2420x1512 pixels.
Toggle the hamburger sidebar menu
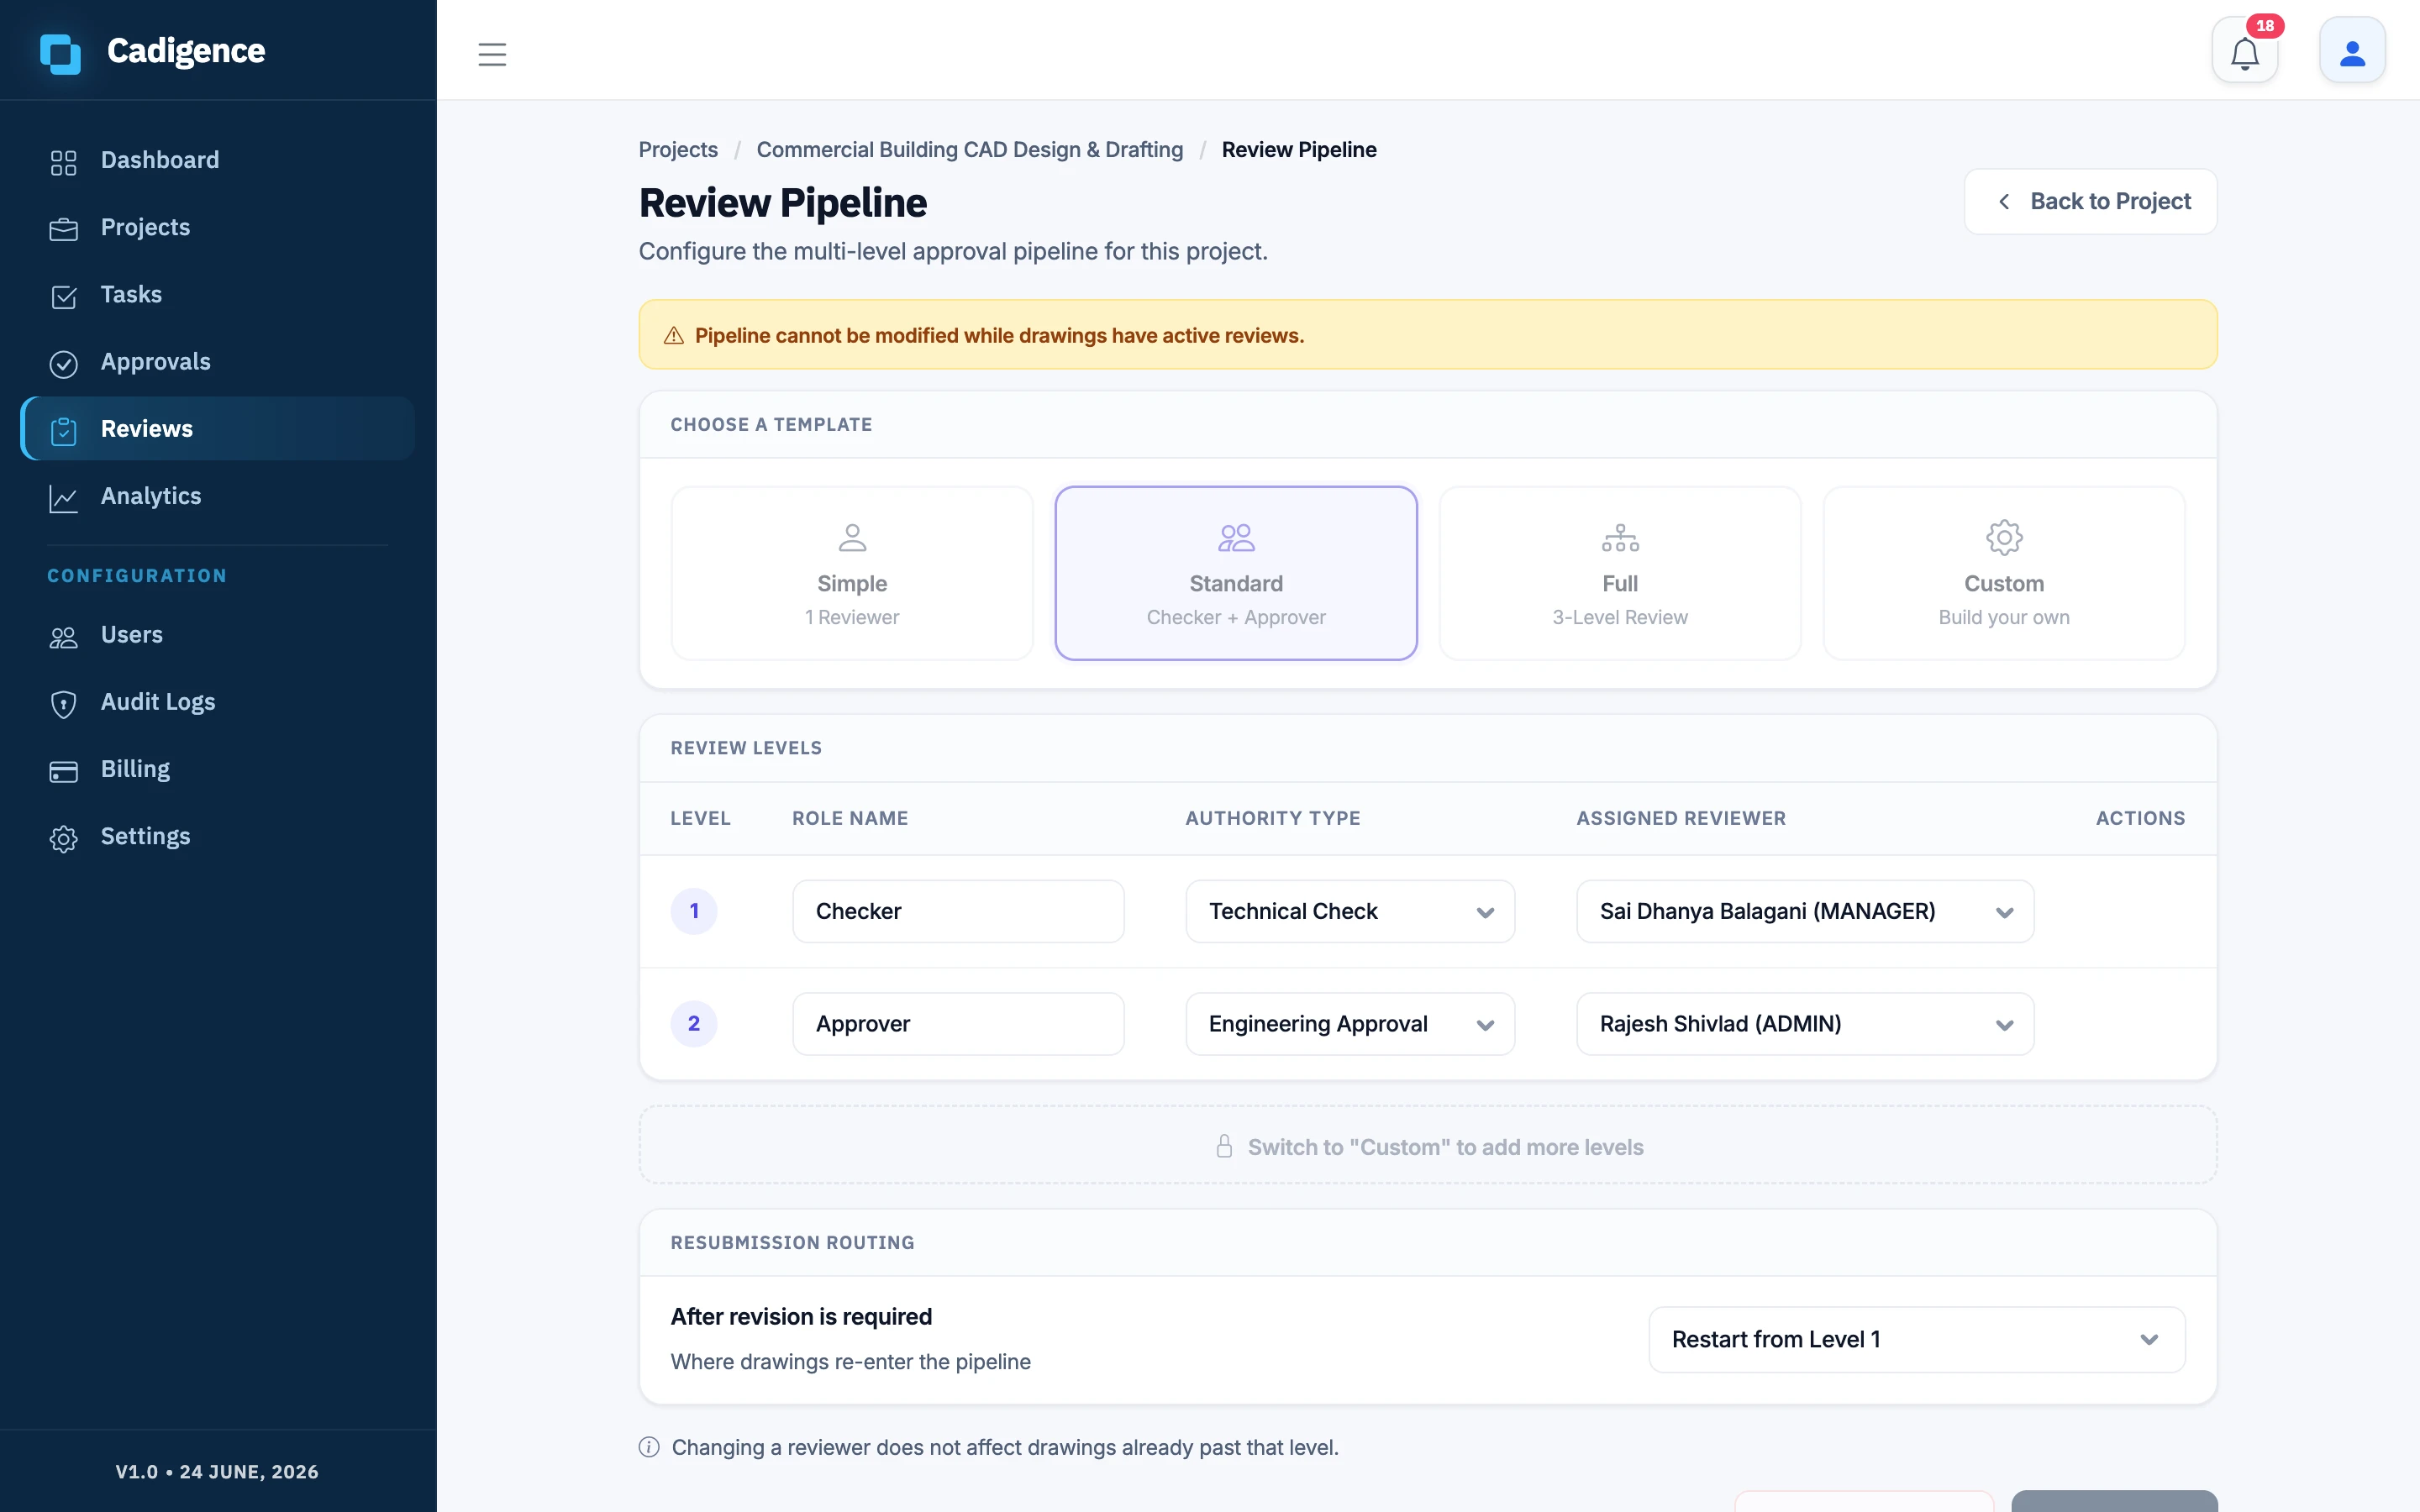pos(492,54)
